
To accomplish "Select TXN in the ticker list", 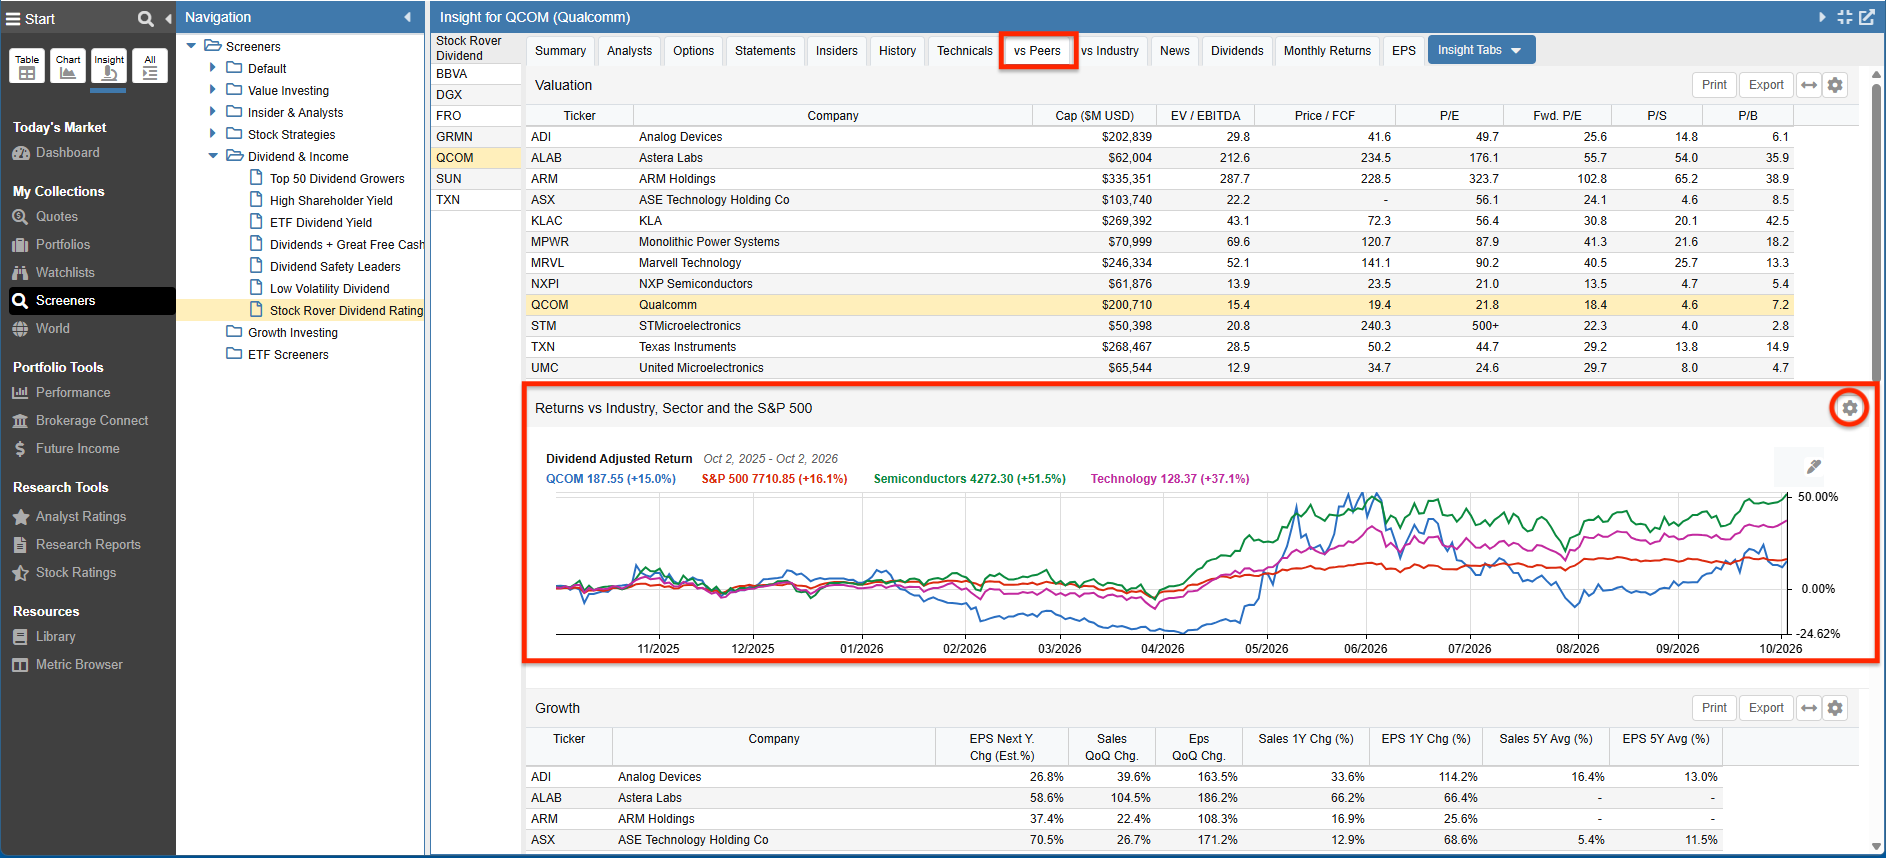I will pyautogui.click(x=477, y=200).
